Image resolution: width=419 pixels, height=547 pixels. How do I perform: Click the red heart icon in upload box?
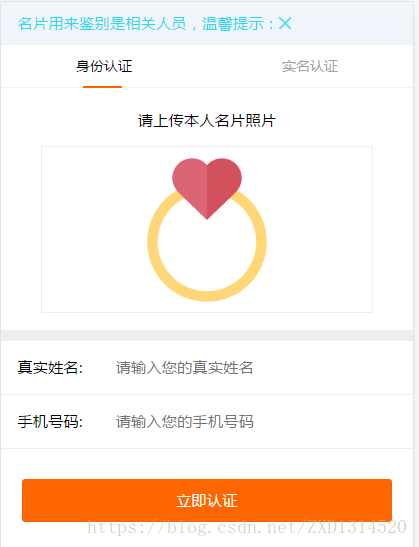point(207,188)
